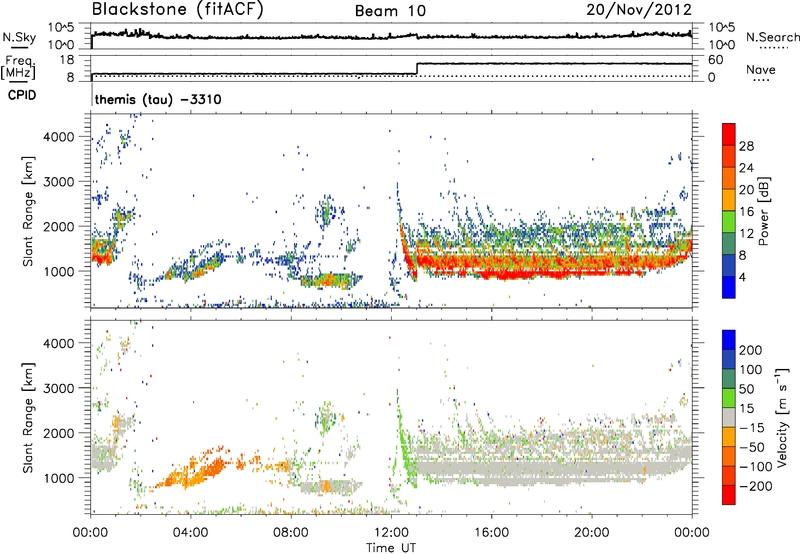Click the "CPID" row label
The image size is (800, 554).
[x=22, y=95]
